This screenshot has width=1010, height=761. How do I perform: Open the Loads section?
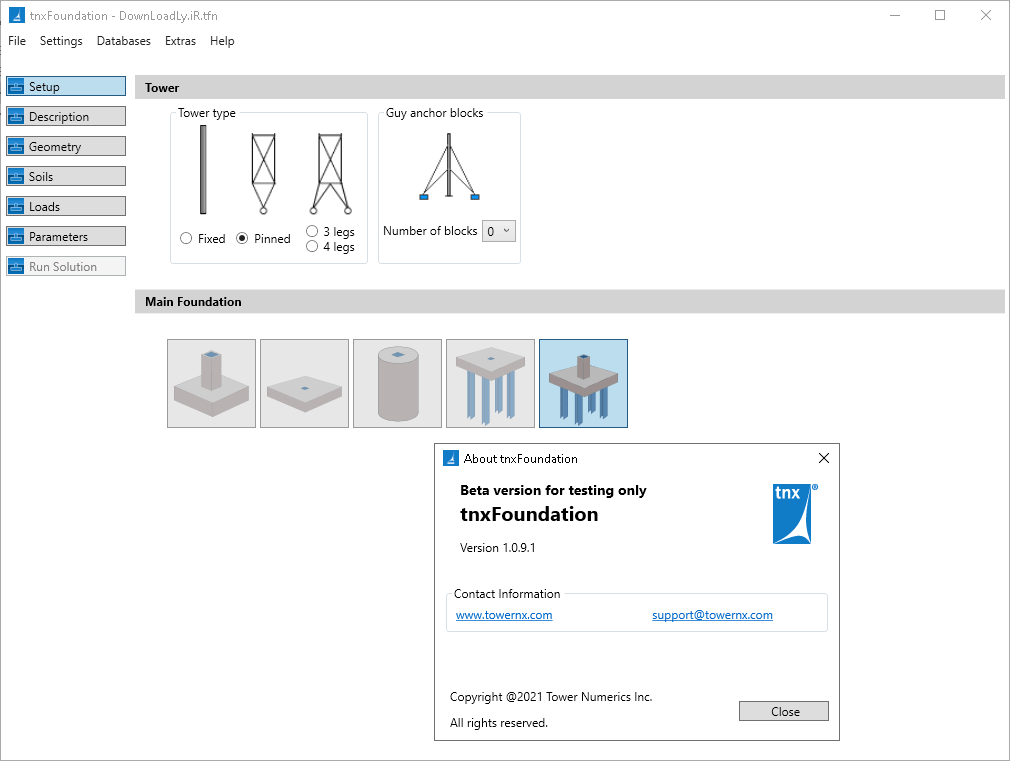pyautogui.click(x=66, y=206)
